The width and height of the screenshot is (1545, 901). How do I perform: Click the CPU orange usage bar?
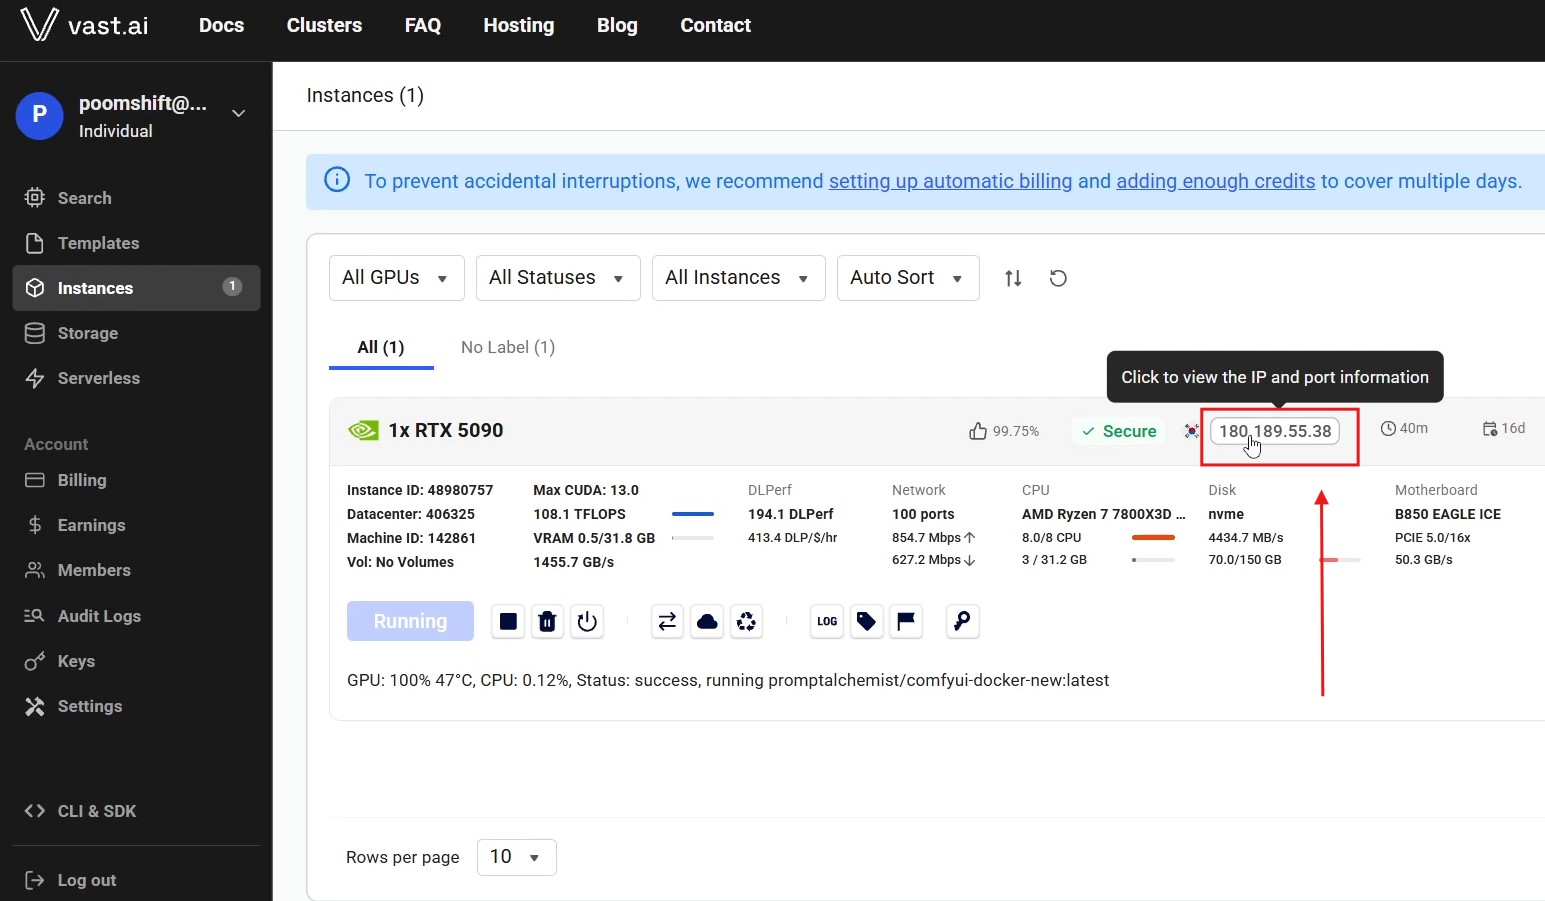tap(1153, 538)
